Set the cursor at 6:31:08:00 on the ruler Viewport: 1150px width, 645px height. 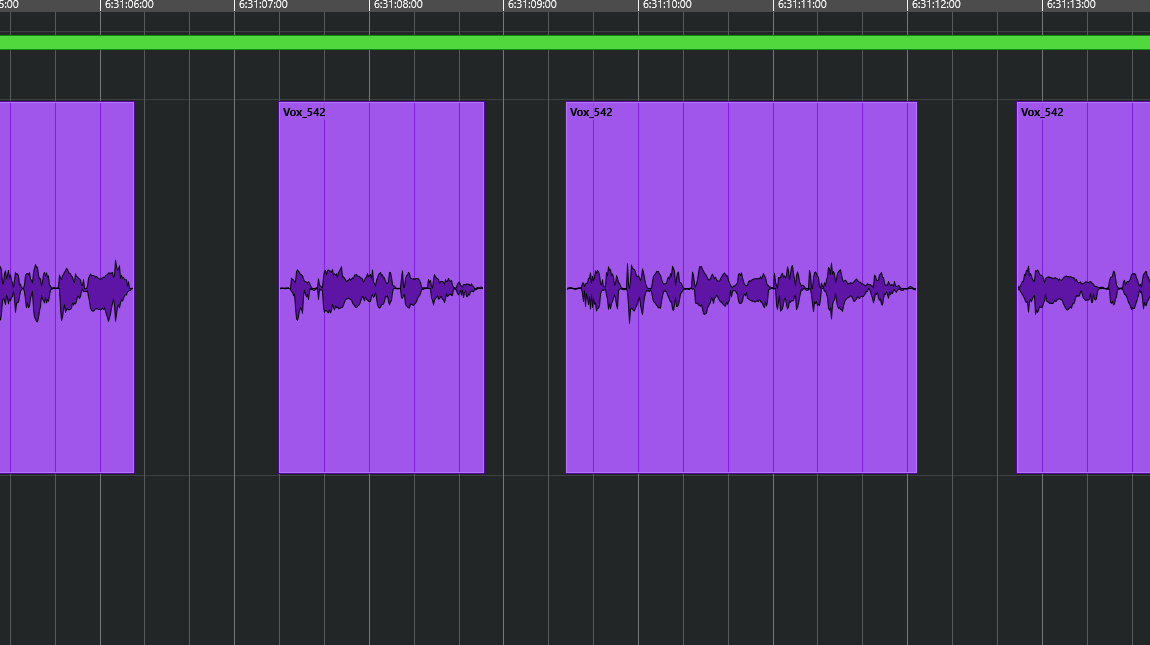tap(398, 4)
